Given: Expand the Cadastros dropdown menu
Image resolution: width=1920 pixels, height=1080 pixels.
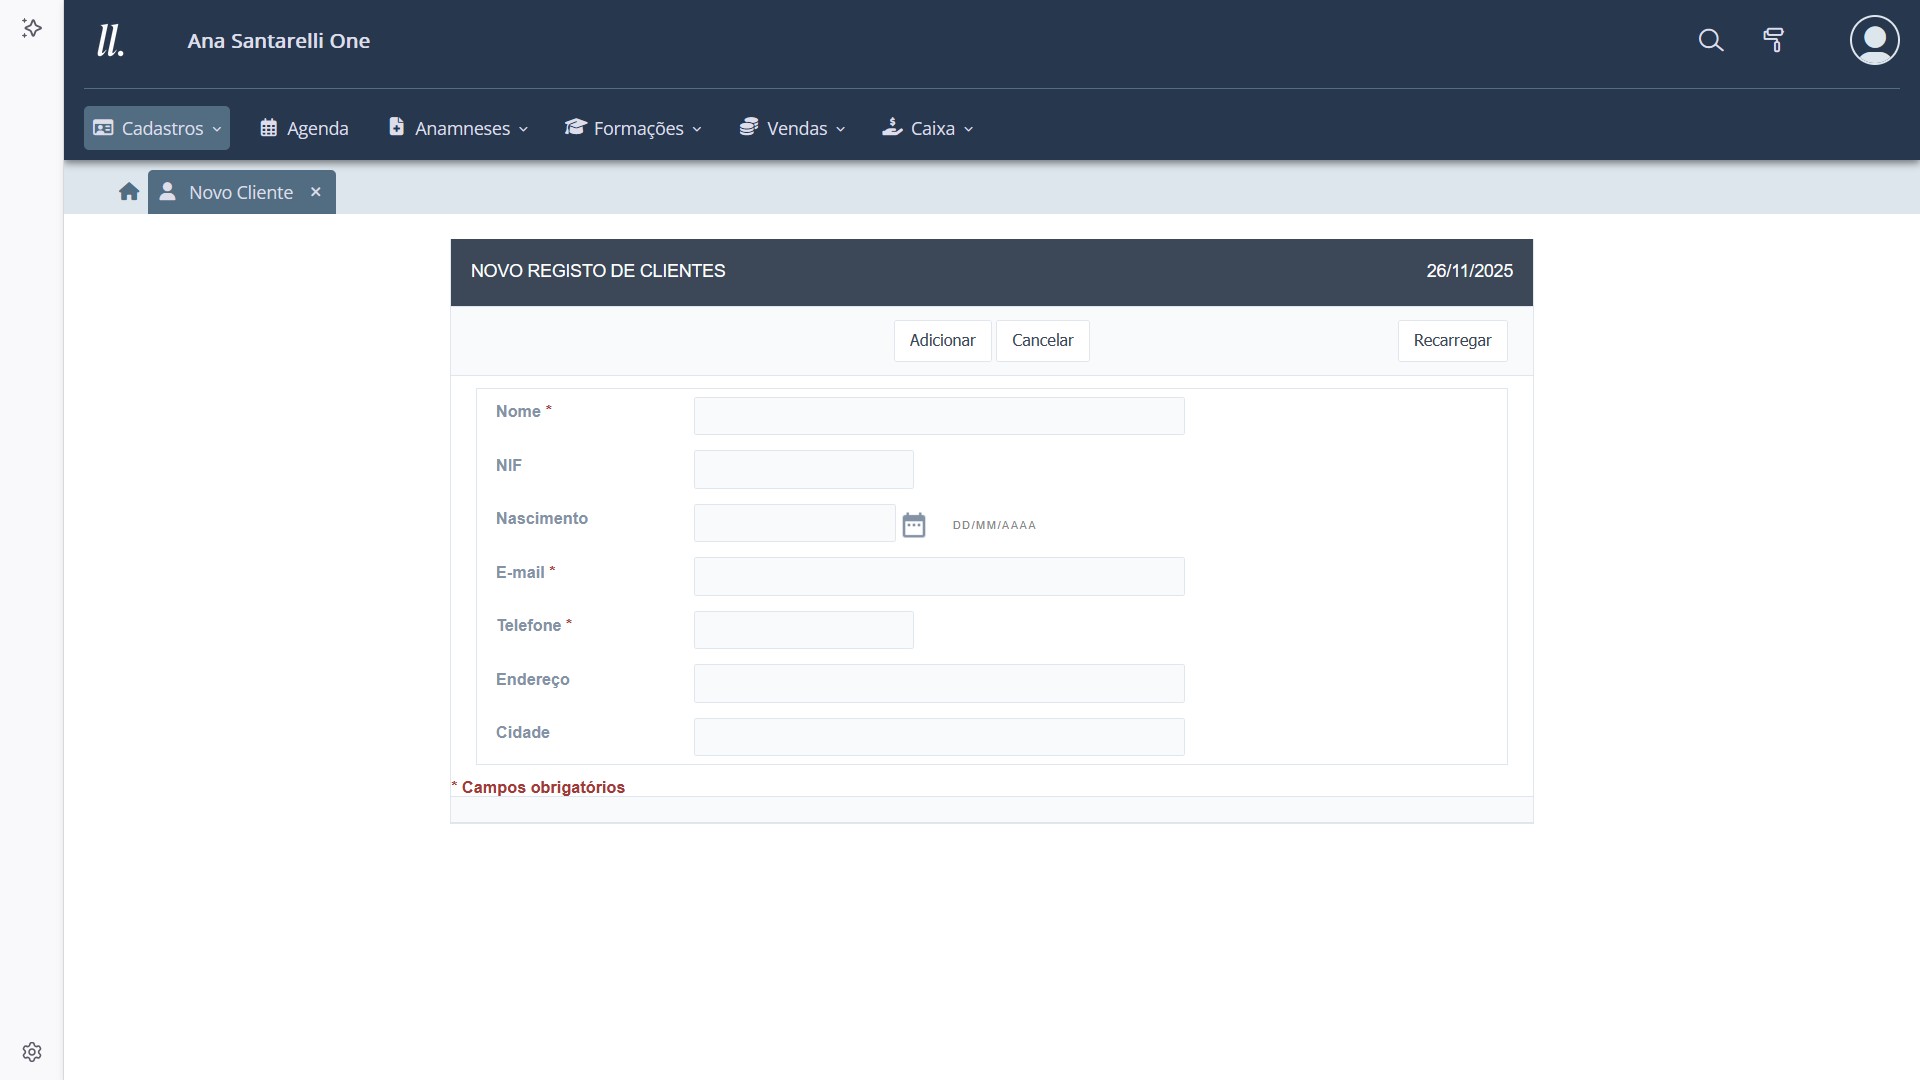Looking at the screenshot, I should pos(157,128).
